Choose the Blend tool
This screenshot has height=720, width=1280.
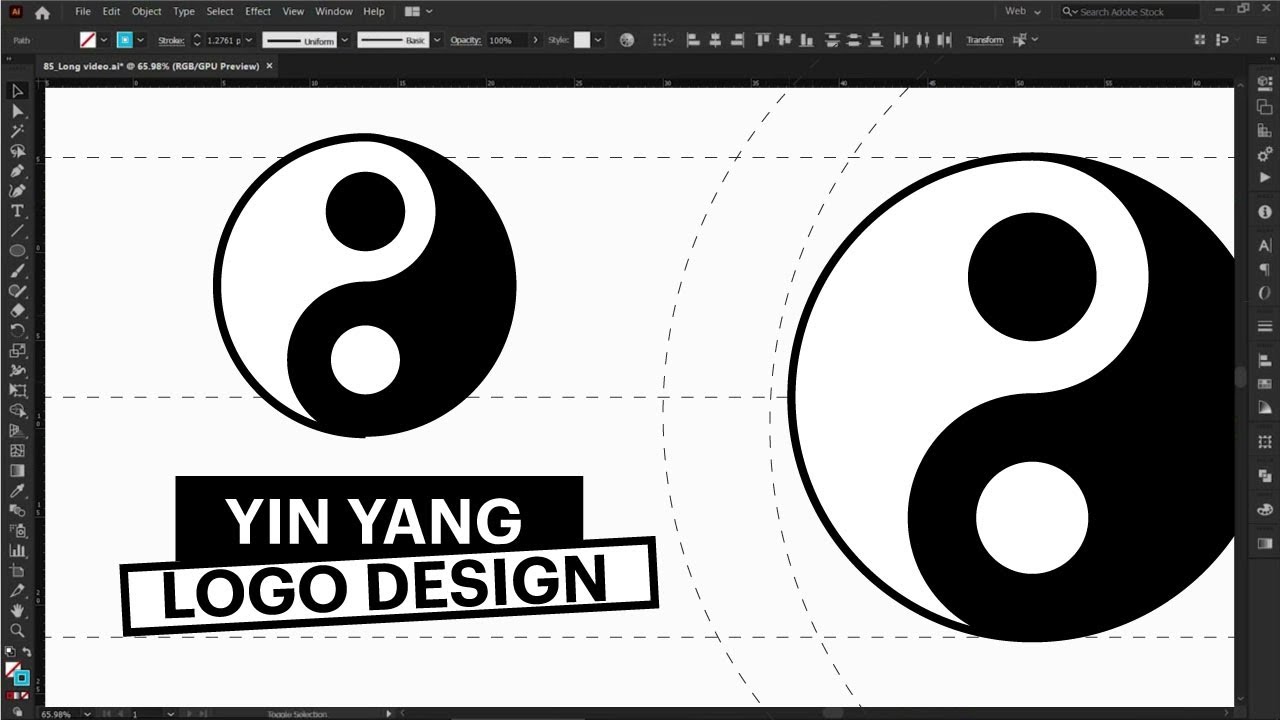point(17,510)
